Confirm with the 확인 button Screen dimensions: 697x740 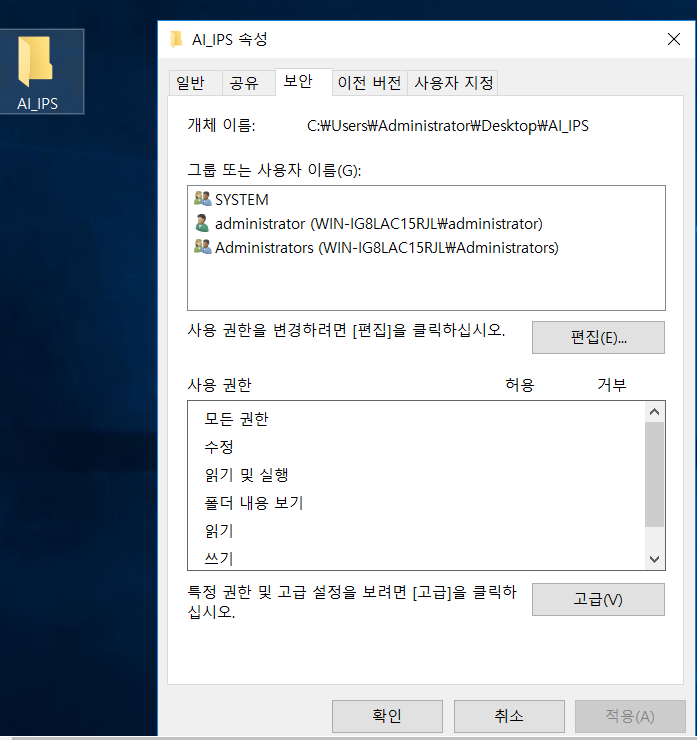click(x=387, y=716)
